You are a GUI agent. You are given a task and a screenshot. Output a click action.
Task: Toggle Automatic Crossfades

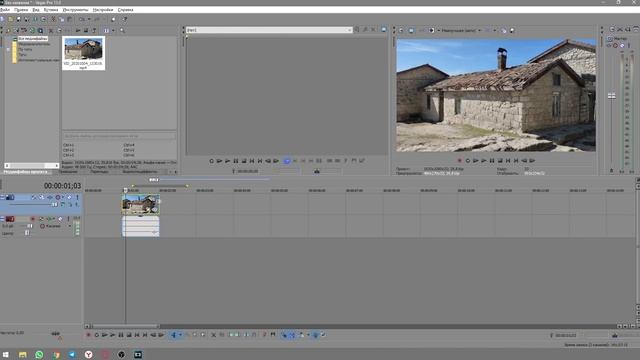(292, 335)
